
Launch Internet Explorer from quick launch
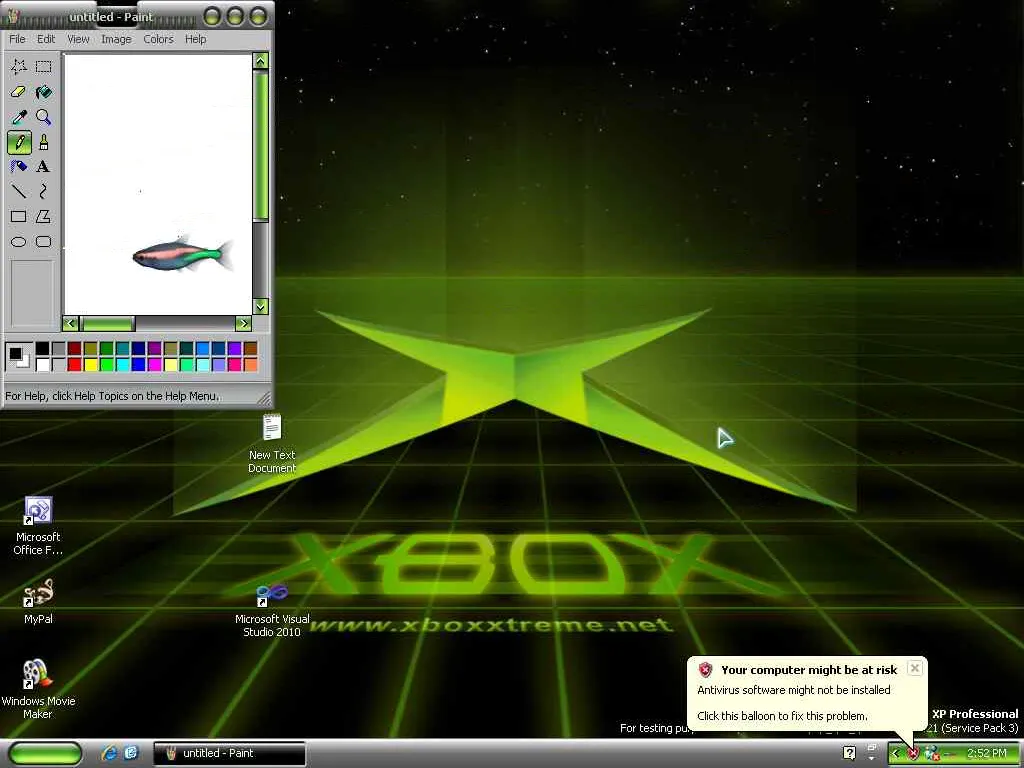pos(109,753)
